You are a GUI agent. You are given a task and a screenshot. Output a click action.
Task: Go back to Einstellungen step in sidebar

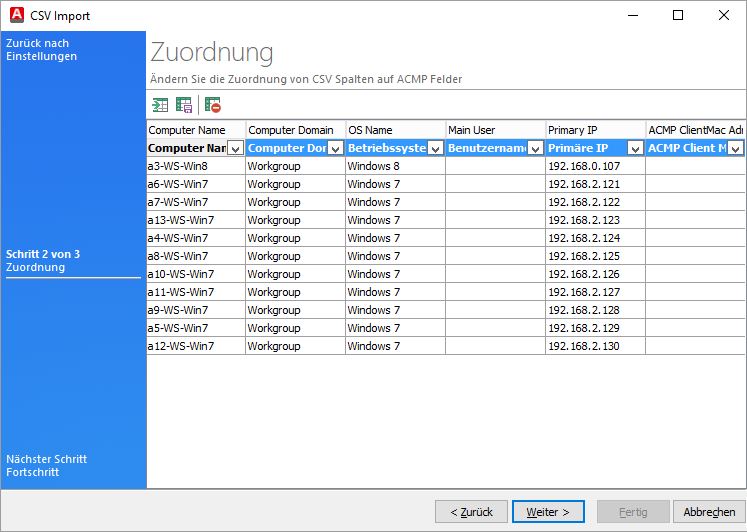click(42, 50)
